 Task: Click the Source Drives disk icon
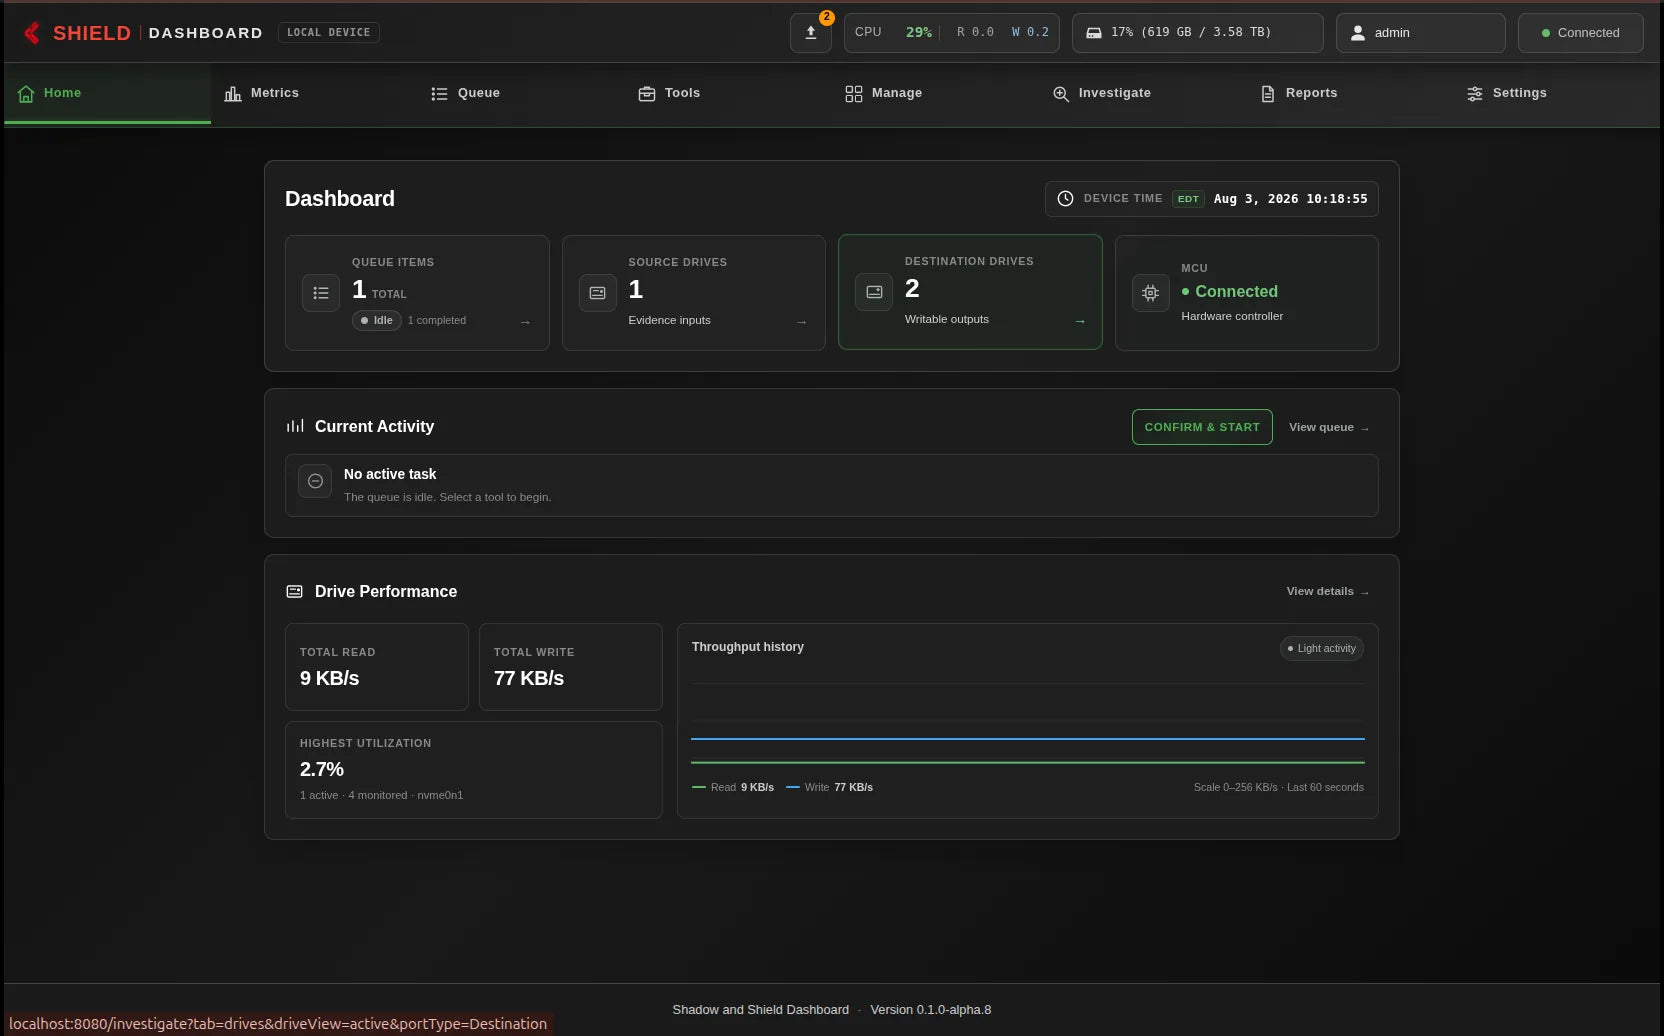coord(598,293)
